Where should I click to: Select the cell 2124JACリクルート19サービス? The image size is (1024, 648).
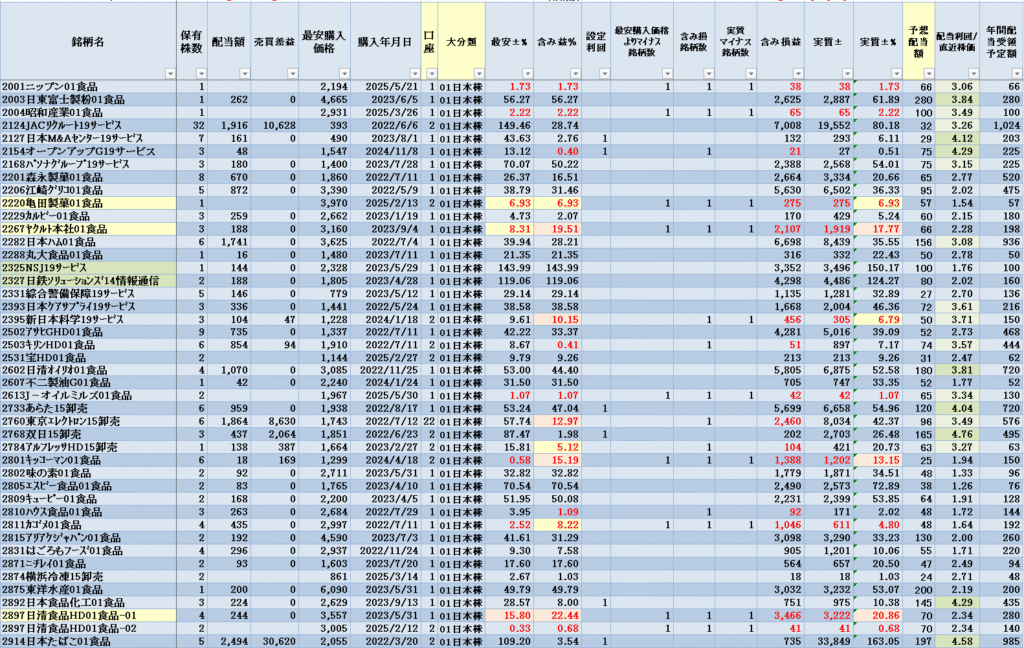tap(88, 125)
